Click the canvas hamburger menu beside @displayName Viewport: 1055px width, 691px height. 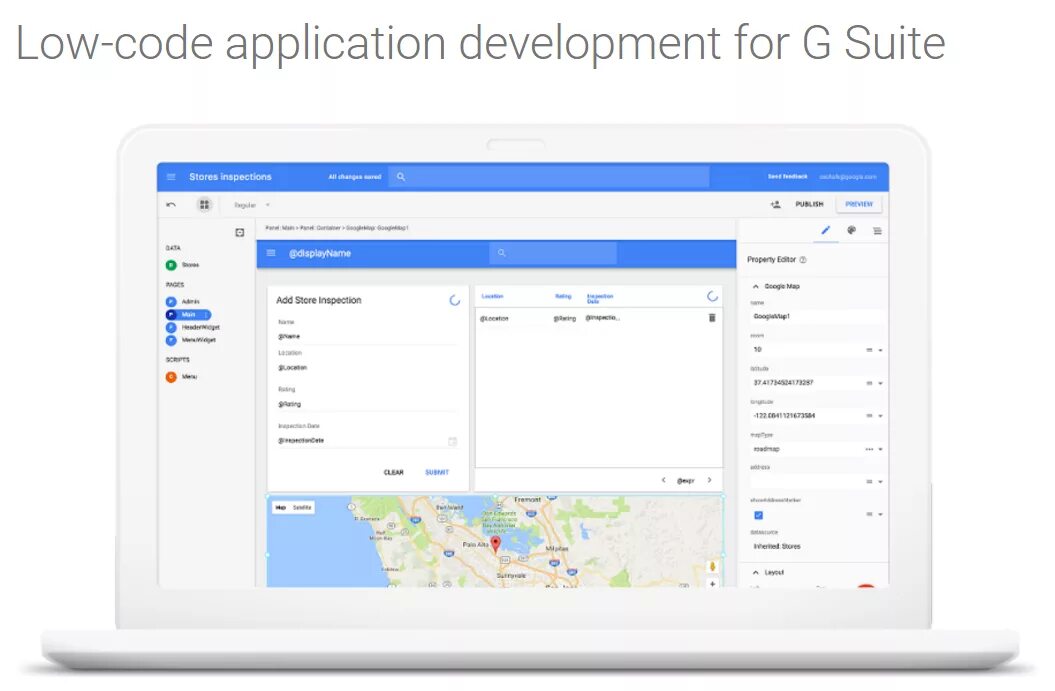pyautogui.click(x=271, y=253)
